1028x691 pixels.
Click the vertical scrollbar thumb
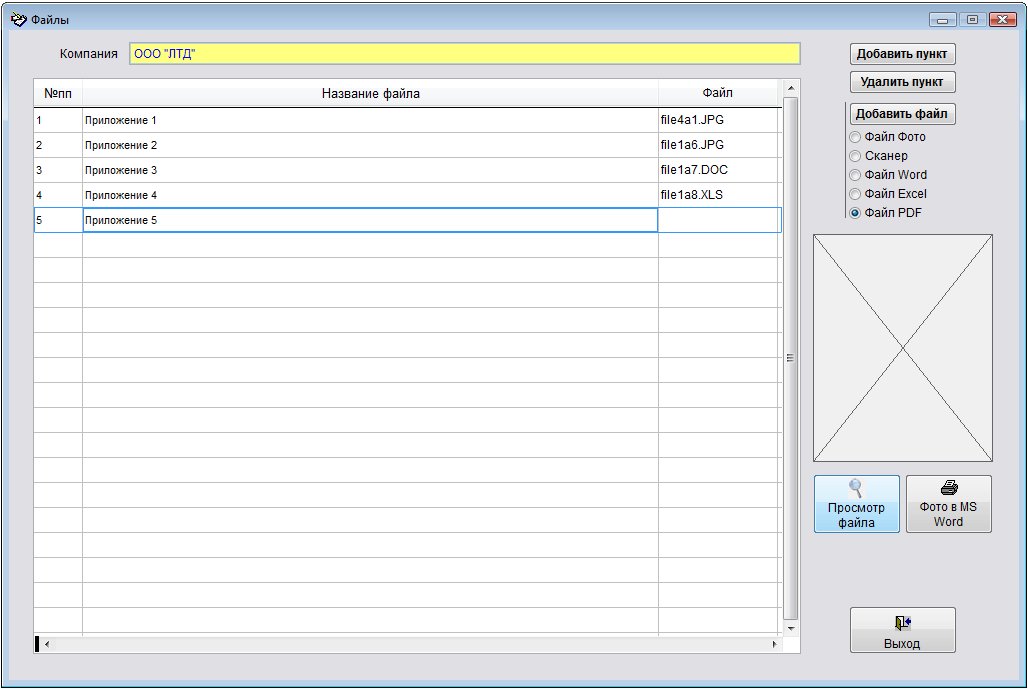[x=791, y=358]
